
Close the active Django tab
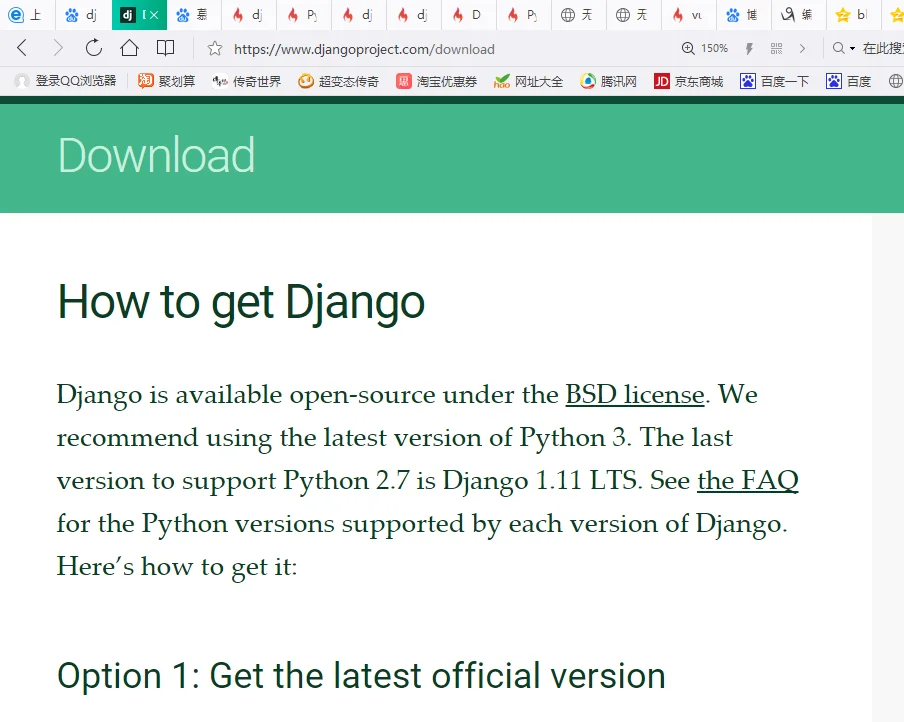(153, 15)
